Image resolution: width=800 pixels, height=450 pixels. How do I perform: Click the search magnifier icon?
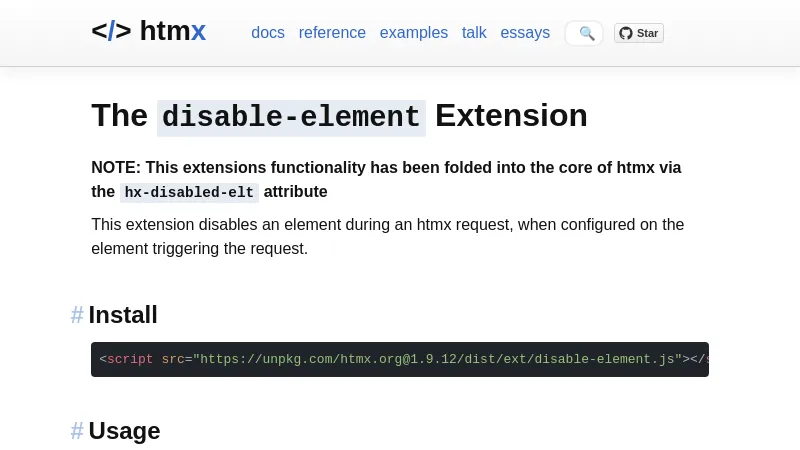click(x=586, y=33)
